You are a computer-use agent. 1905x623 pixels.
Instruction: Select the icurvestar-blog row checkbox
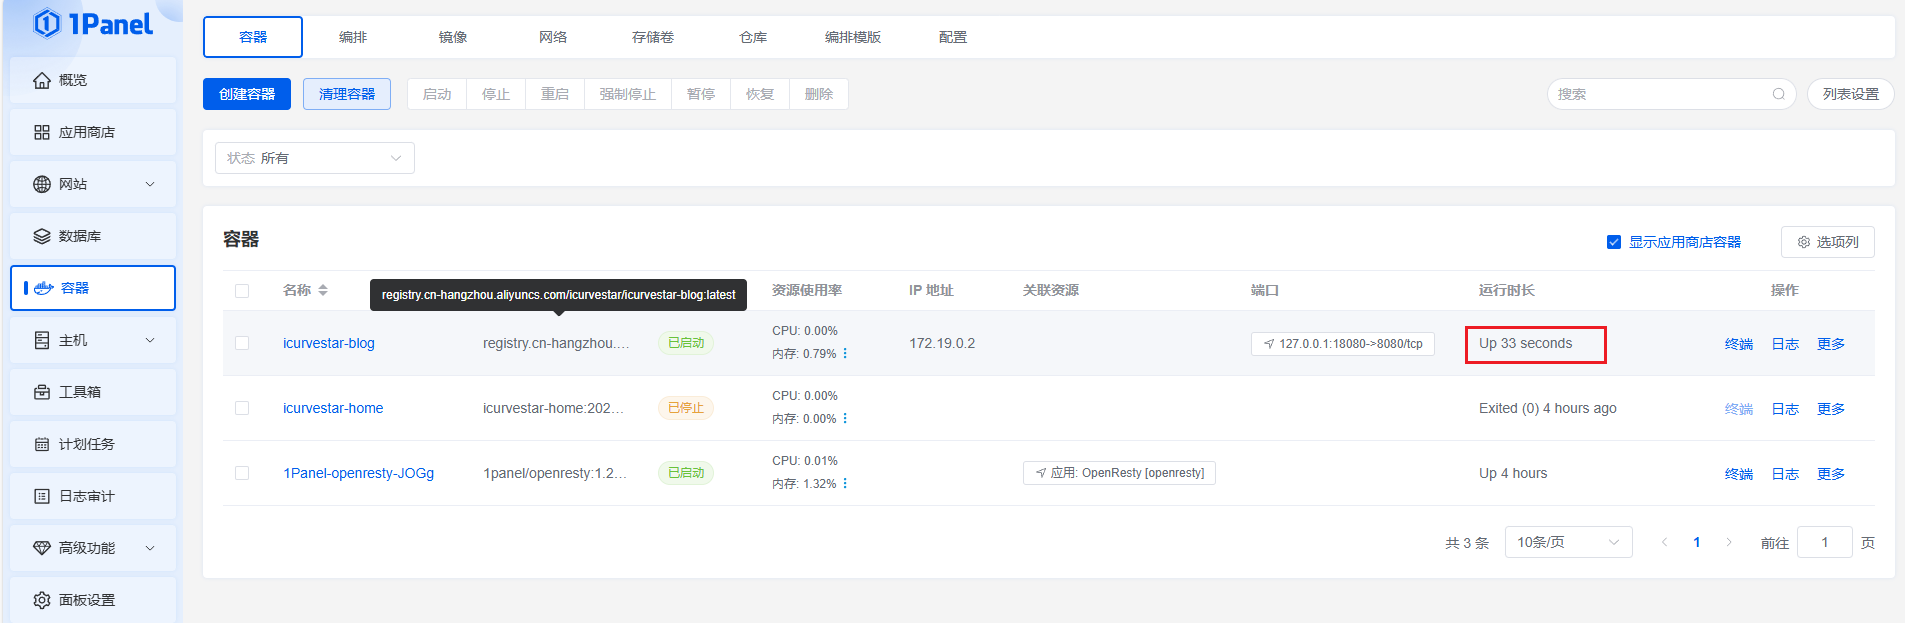242,343
